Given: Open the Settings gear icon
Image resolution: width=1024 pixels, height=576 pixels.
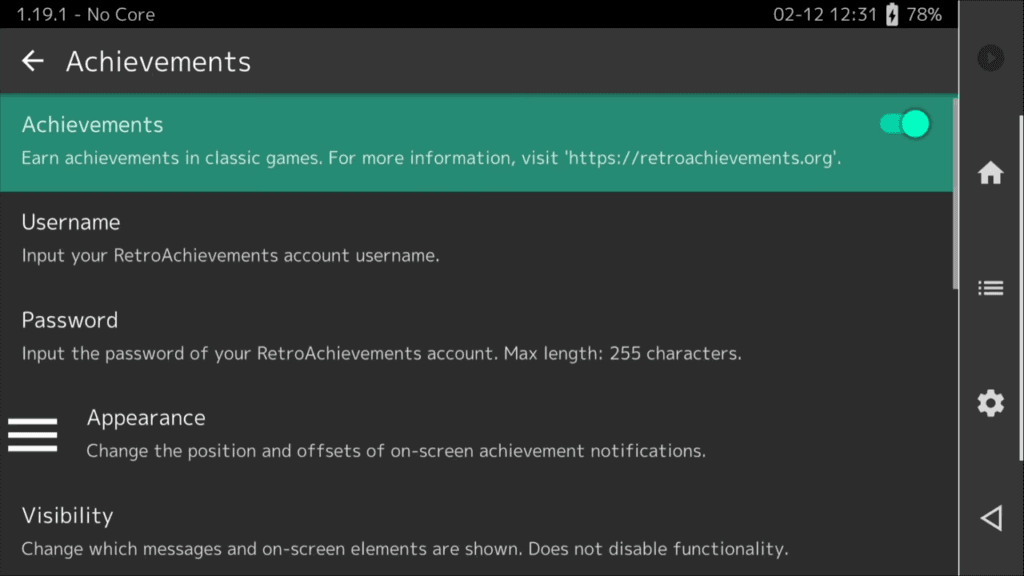Looking at the screenshot, I should pos(990,403).
